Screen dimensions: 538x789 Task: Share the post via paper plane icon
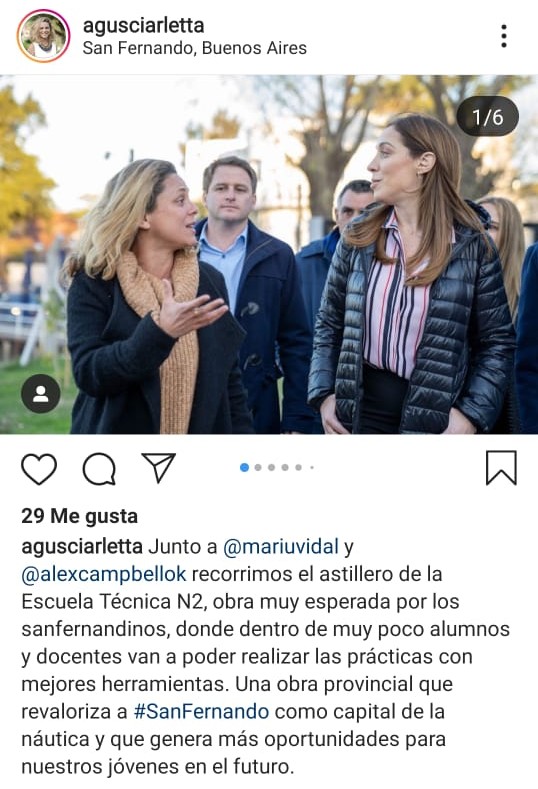(x=159, y=468)
